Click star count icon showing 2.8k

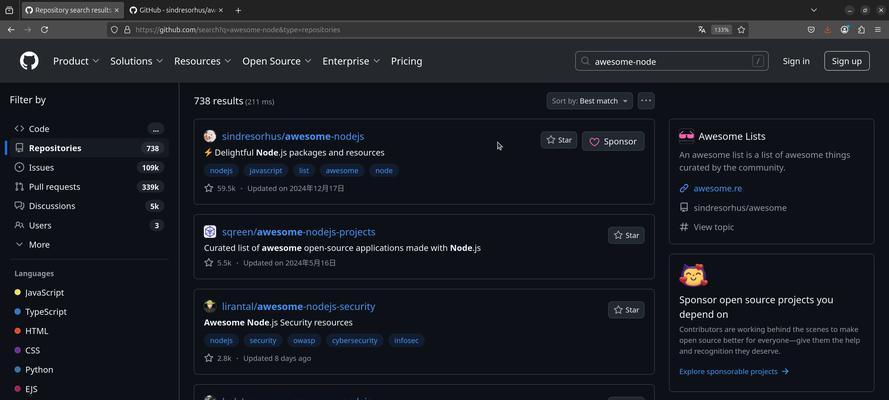209,358
